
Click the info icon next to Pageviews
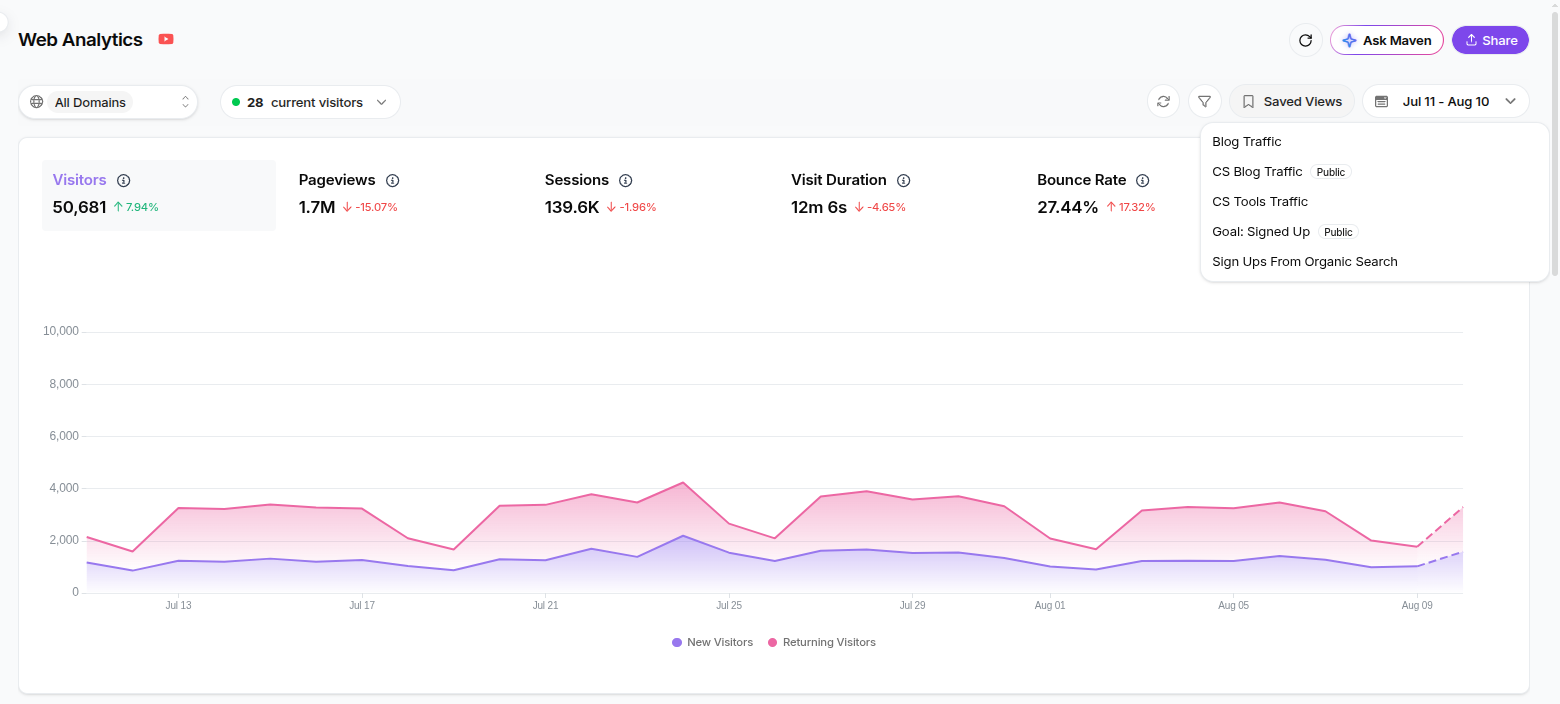coord(392,180)
